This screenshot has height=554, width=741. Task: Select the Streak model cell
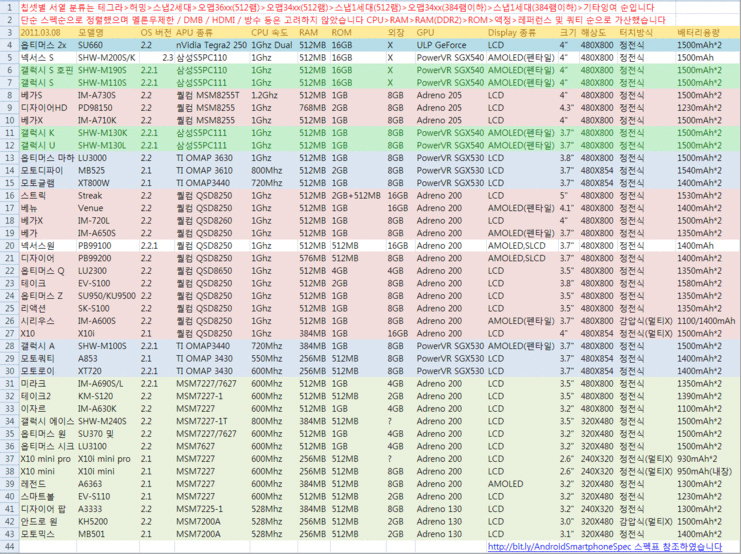[x=90, y=196]
